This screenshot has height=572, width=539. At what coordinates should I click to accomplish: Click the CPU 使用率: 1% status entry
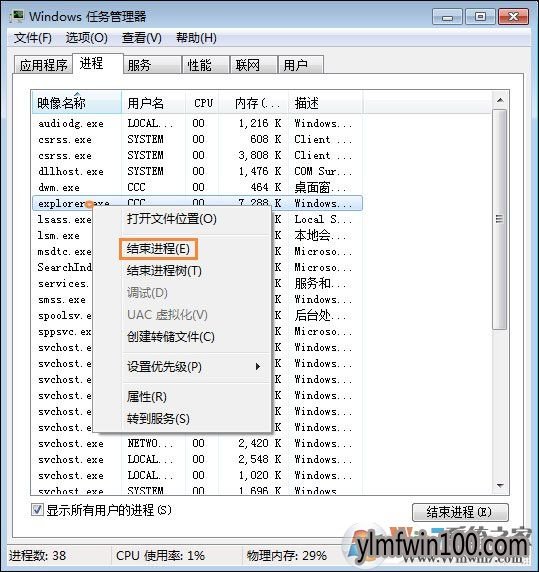160,556
